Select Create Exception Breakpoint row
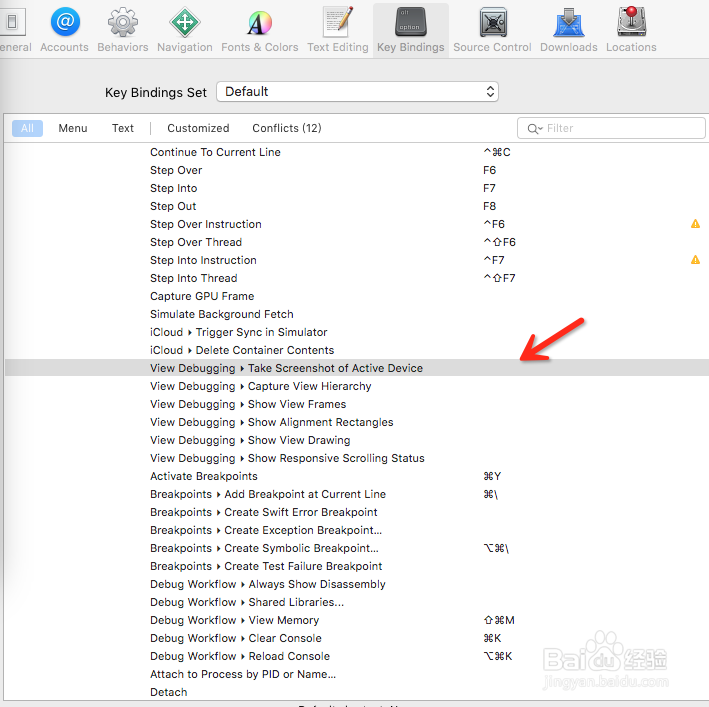 356,530
